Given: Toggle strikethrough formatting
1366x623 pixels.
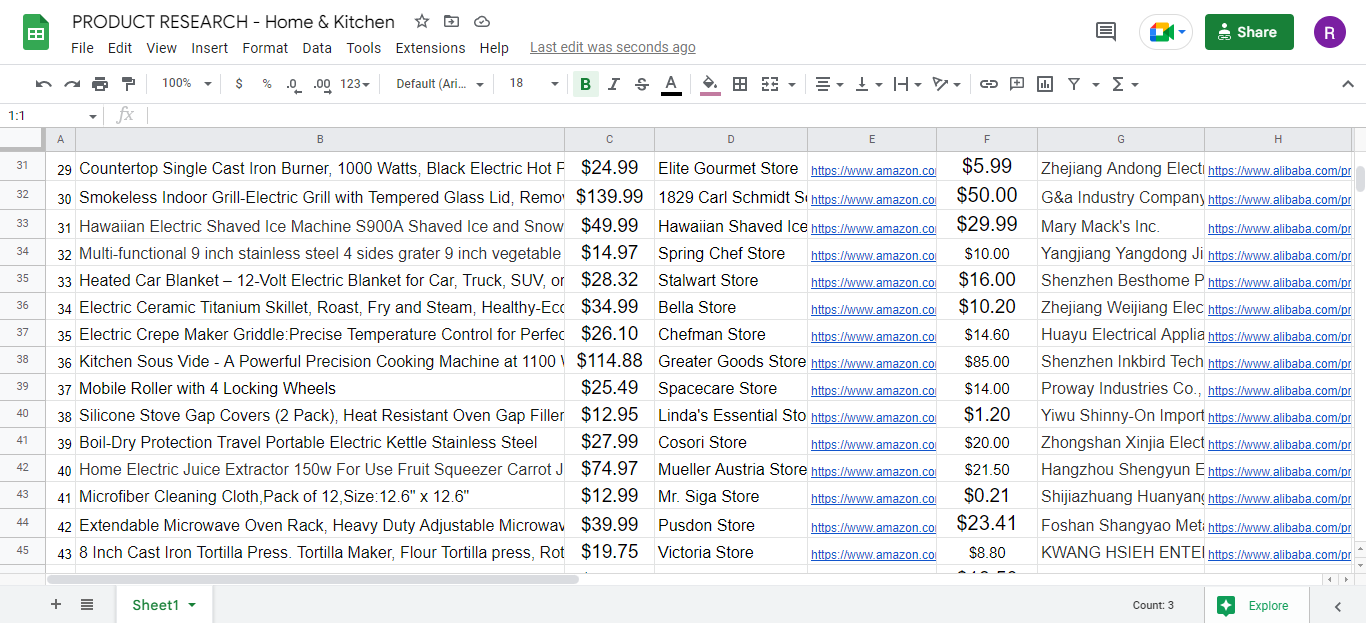Looking at the screenshot, I should click(x=640, y=84).
